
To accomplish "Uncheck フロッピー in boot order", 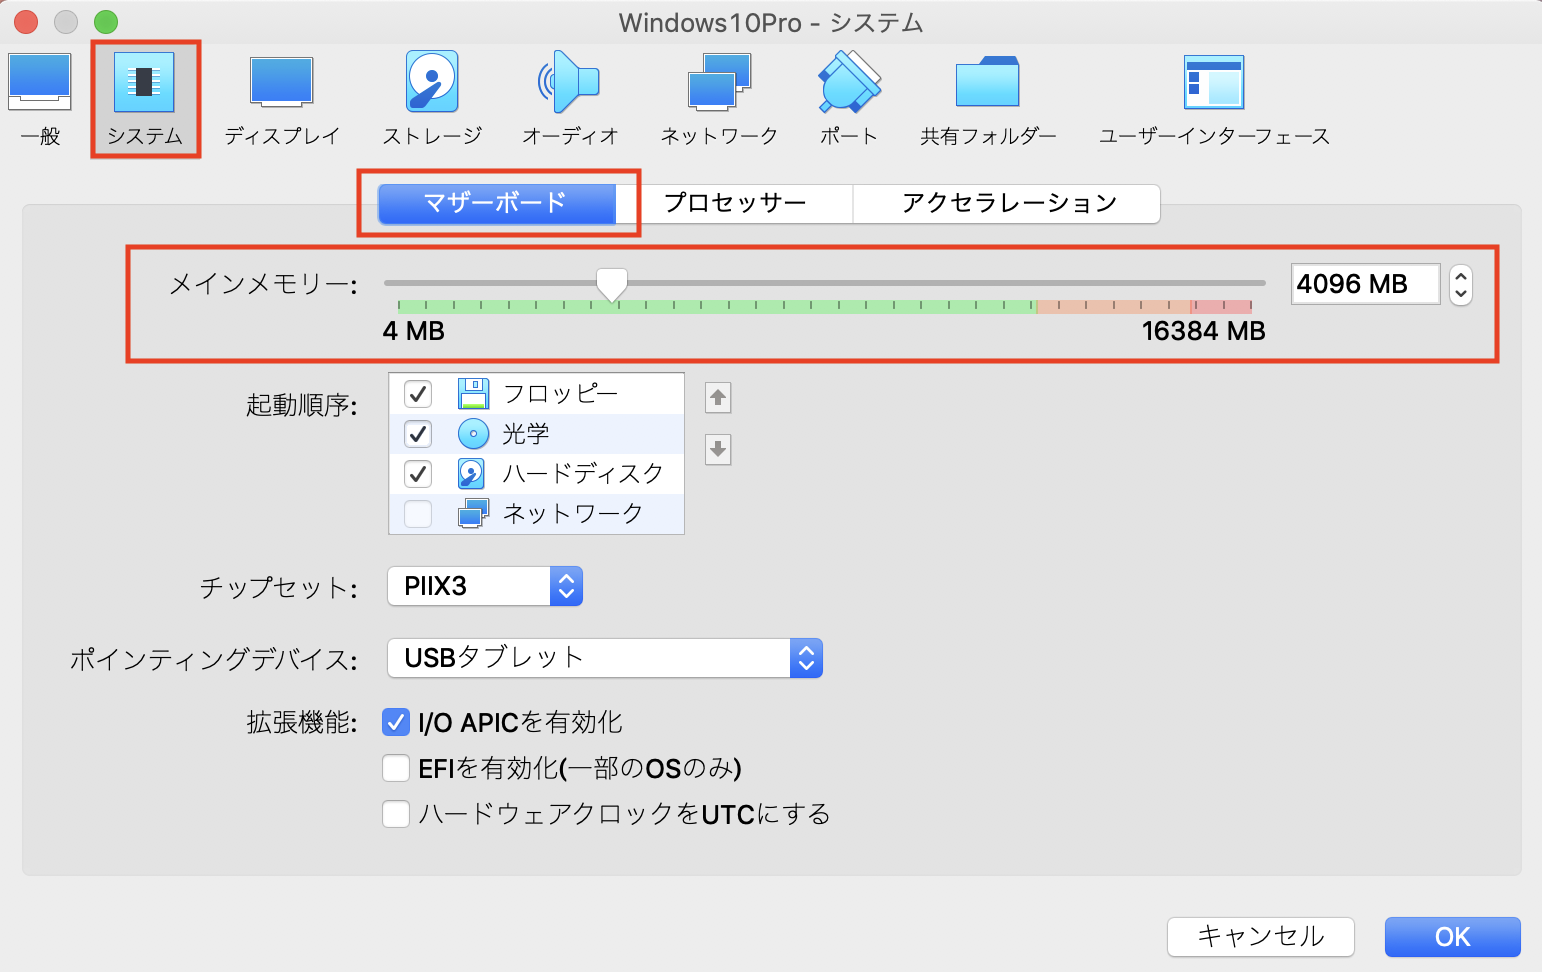I will [x=418, y=394].
